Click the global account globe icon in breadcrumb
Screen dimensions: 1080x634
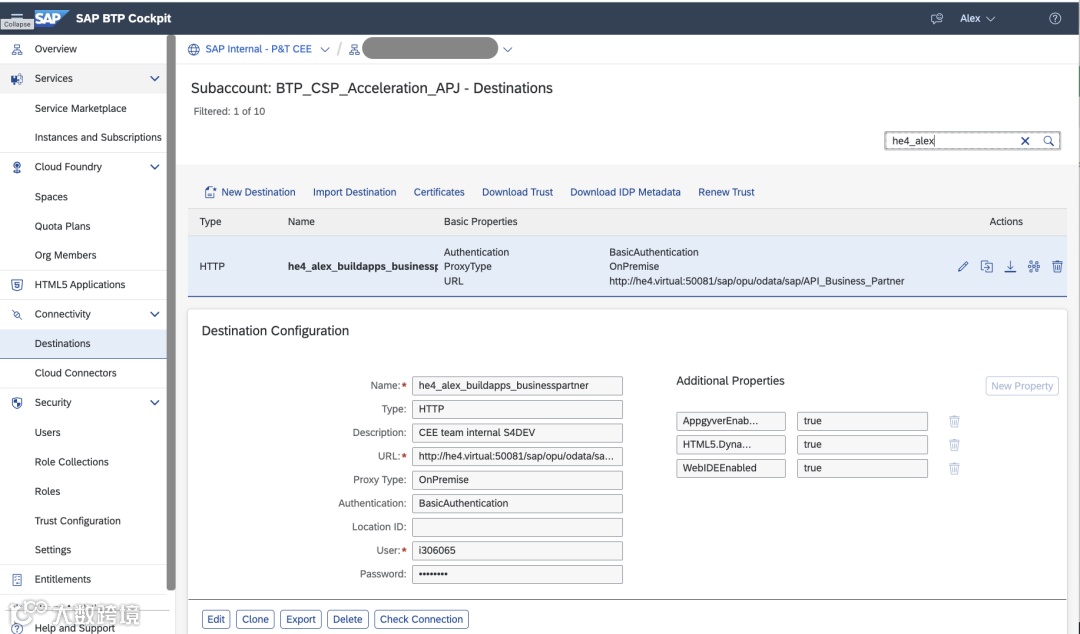tap(194, 49)
